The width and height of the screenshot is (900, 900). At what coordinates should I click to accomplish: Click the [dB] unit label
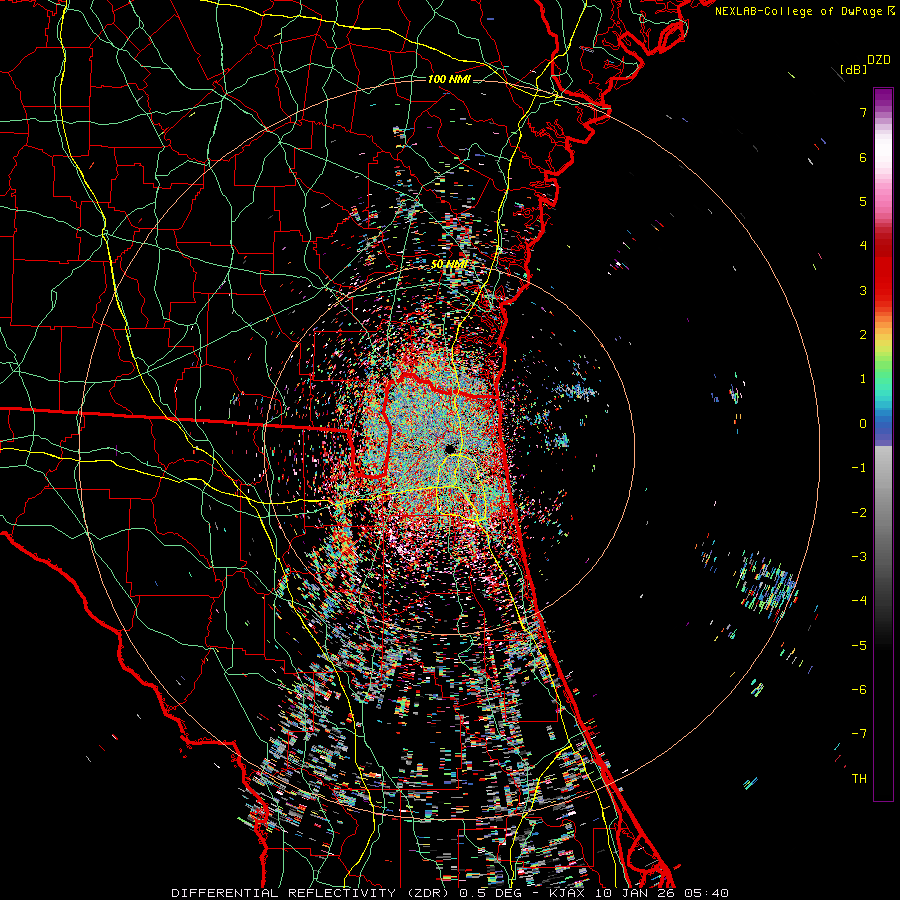point(853,69)
